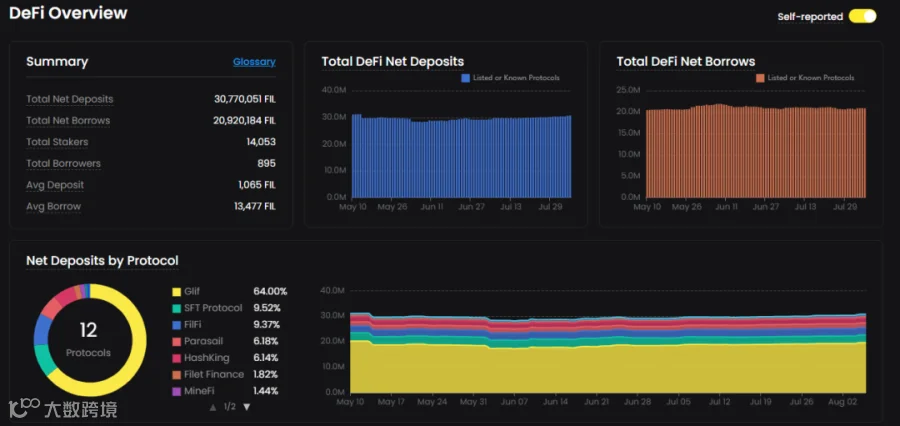Go to previous protocol legend page arrow
This screenshot has width=900, height=426.
(213, 406)
